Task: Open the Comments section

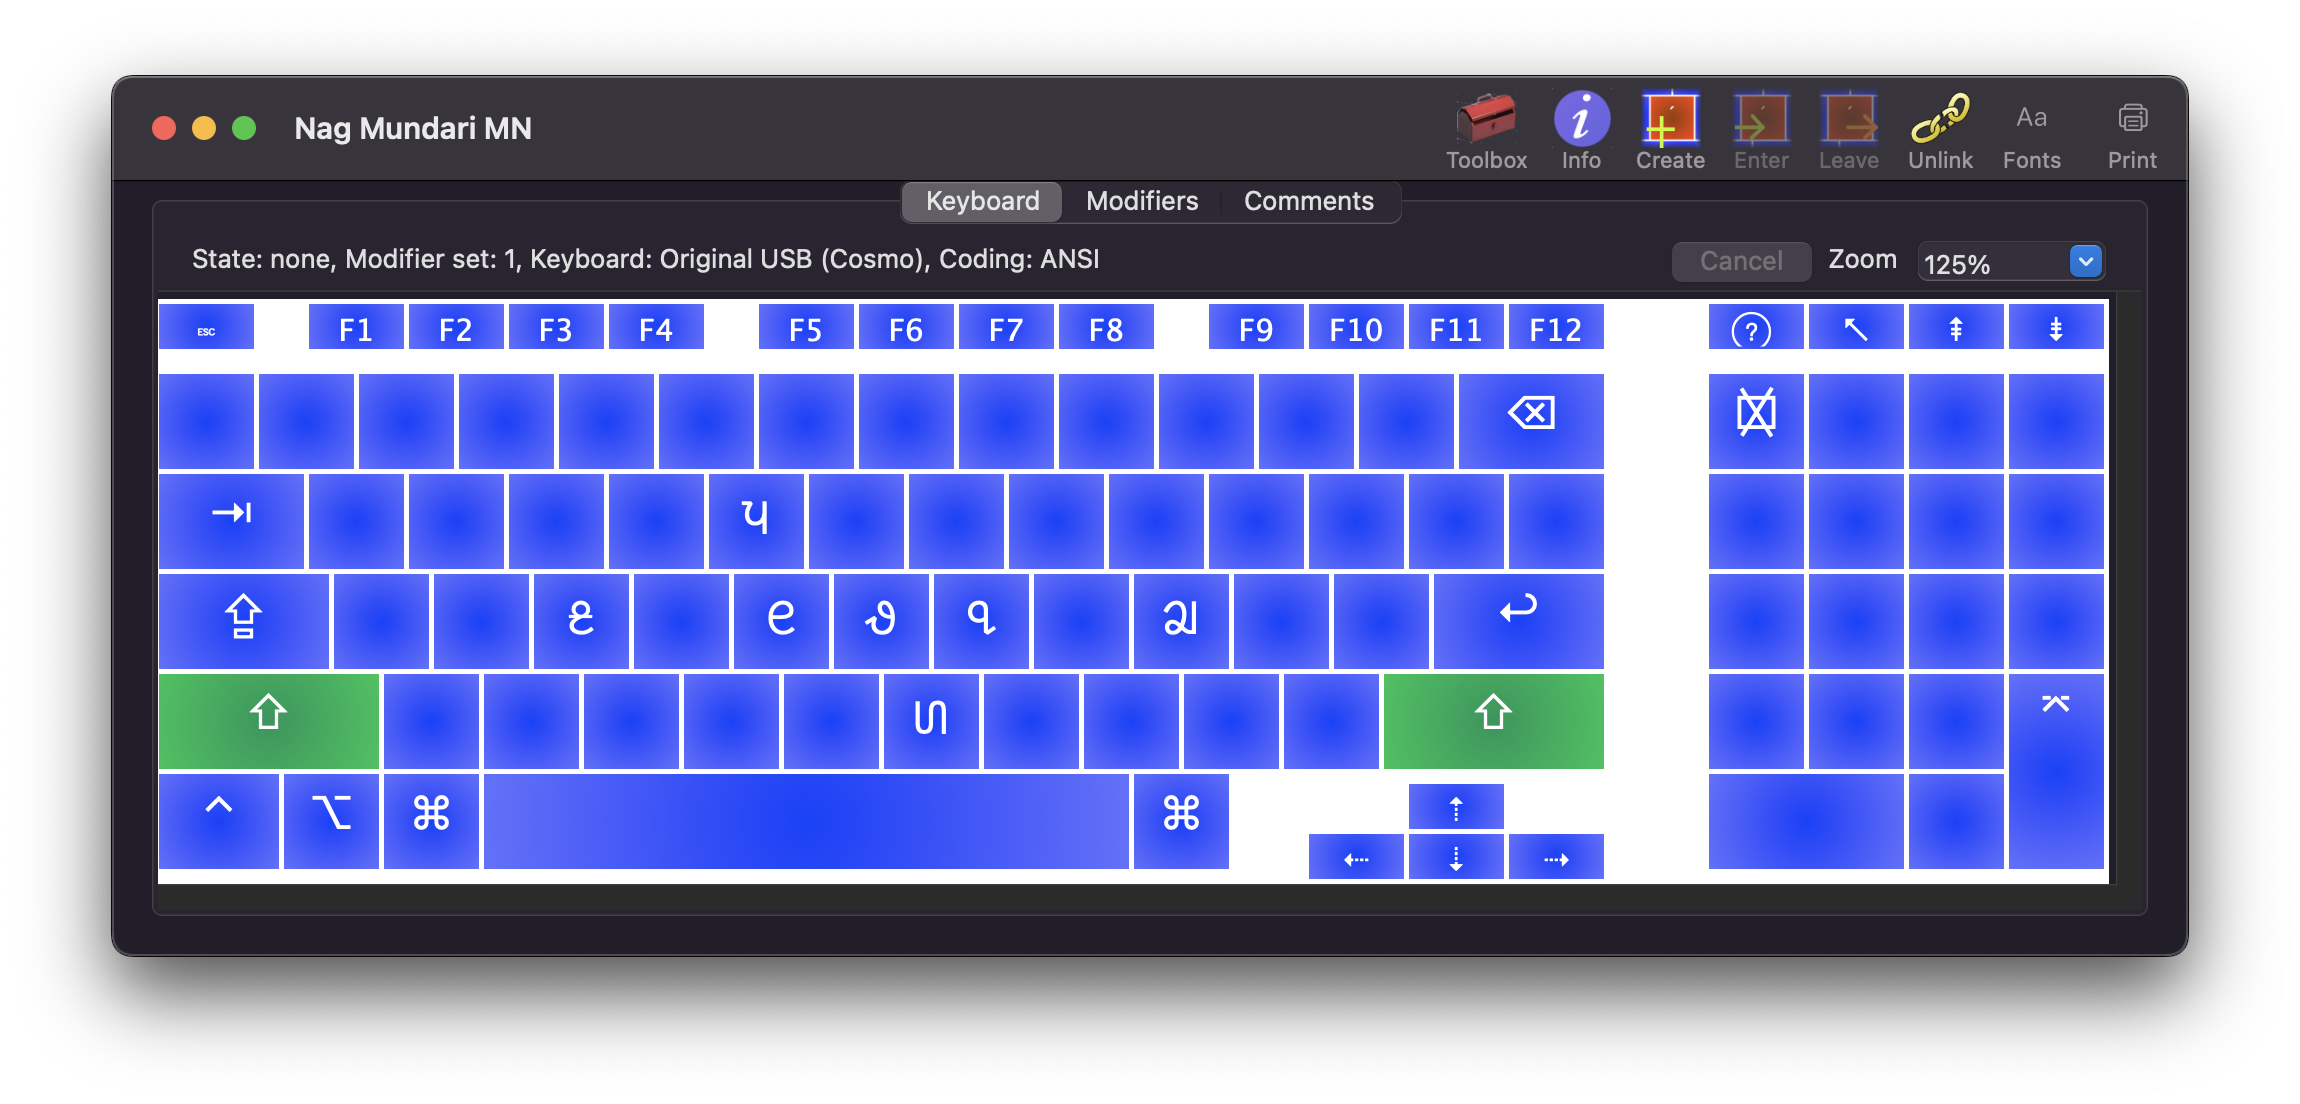Action: pyautogui.click(x=1307, y=199)
